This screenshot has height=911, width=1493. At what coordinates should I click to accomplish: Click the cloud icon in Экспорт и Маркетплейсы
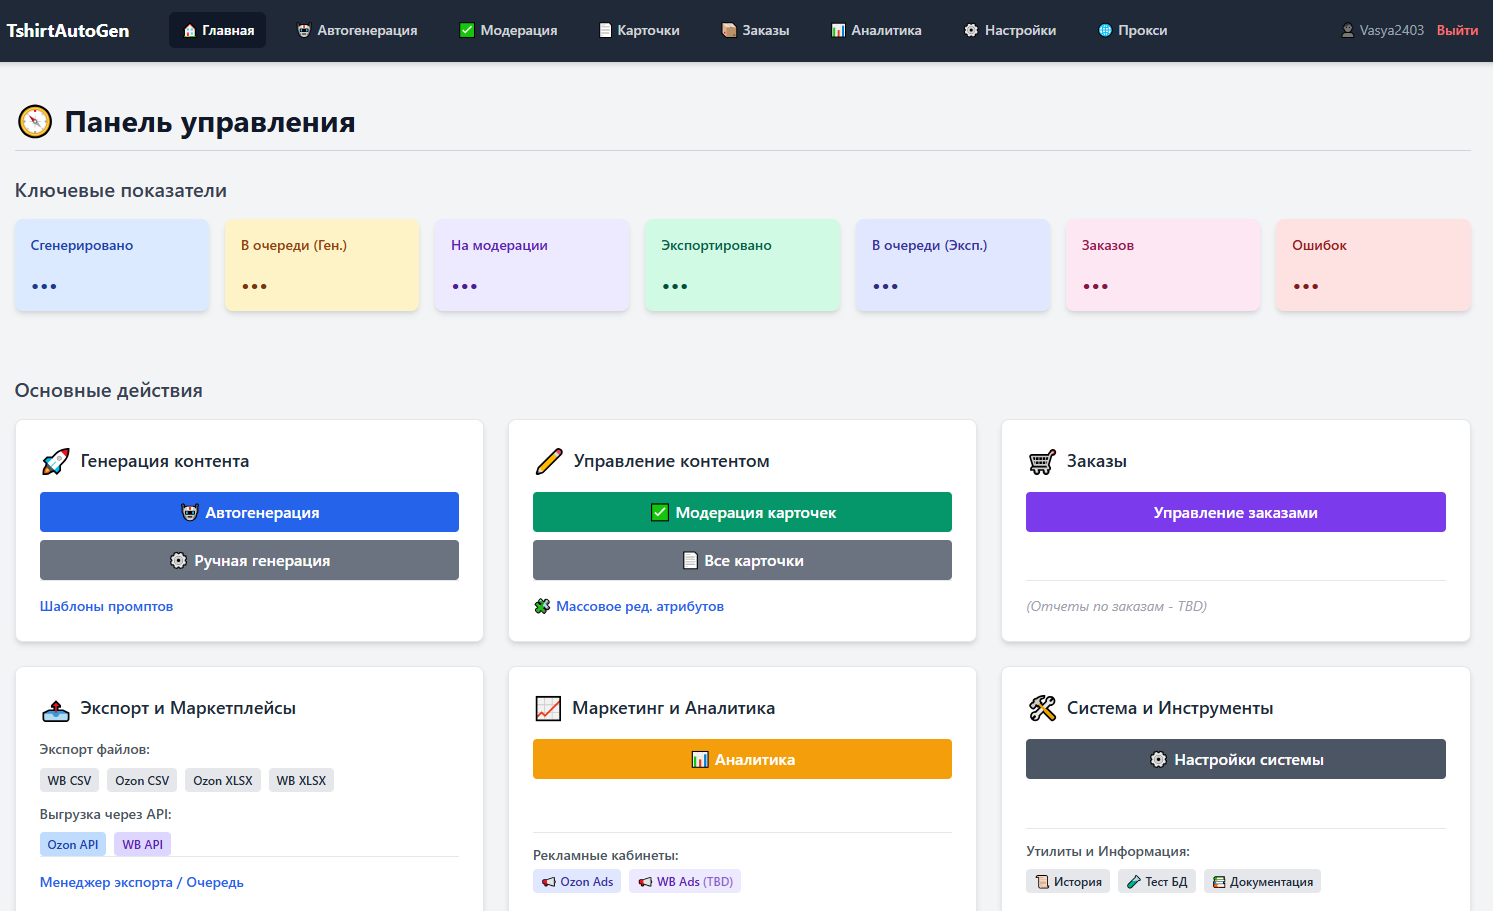click(54, 708)
